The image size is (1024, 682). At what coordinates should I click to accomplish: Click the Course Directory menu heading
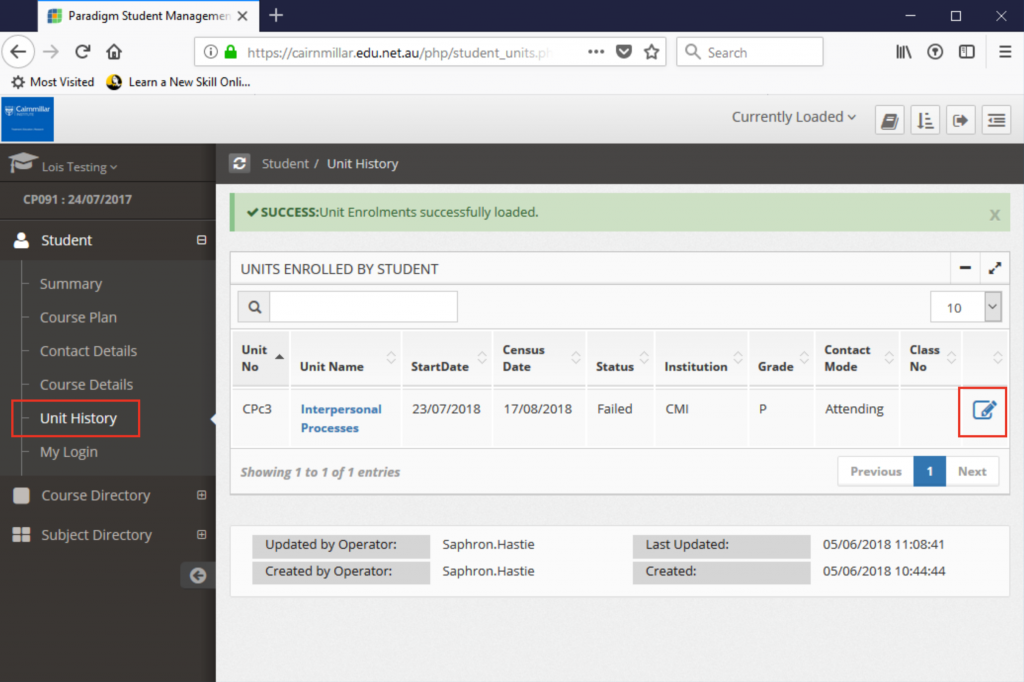(x=95, y=495)
